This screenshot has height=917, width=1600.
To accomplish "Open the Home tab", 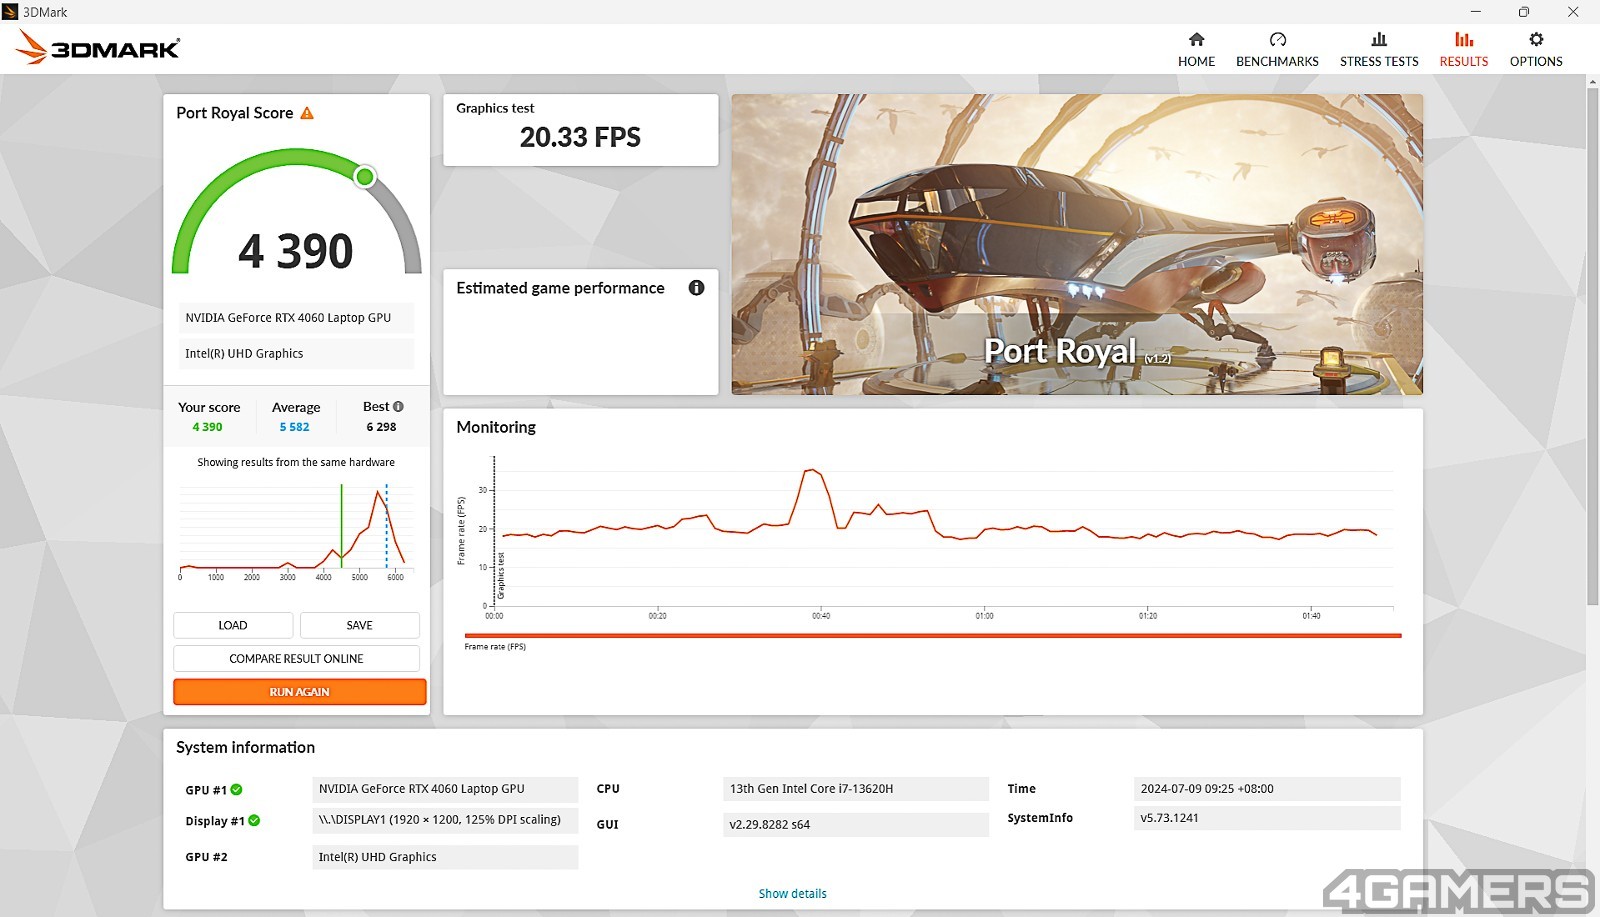I will (1196, 49).
